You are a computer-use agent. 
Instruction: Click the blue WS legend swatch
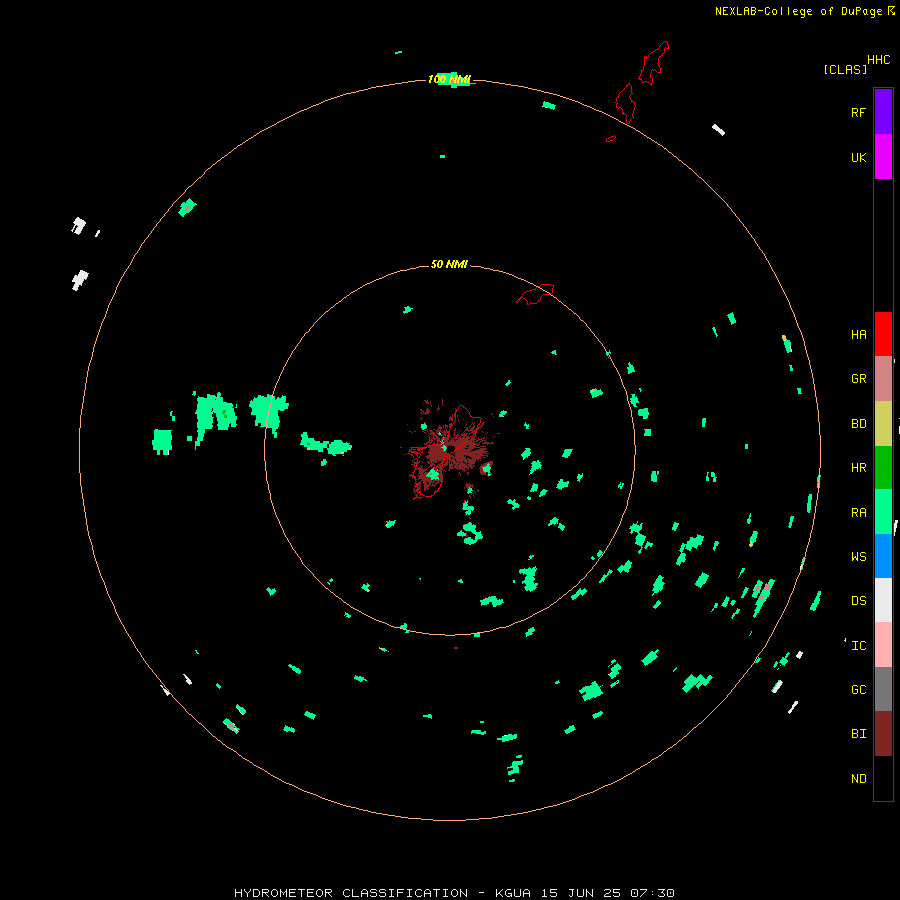tap(883, 556)
